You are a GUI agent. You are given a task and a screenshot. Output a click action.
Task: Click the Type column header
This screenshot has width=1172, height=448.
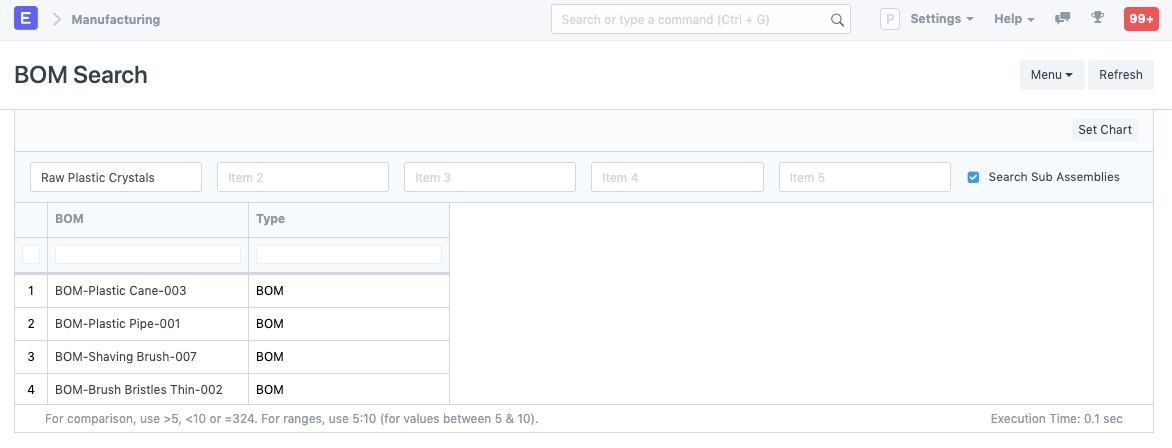[x=270, y=219]
